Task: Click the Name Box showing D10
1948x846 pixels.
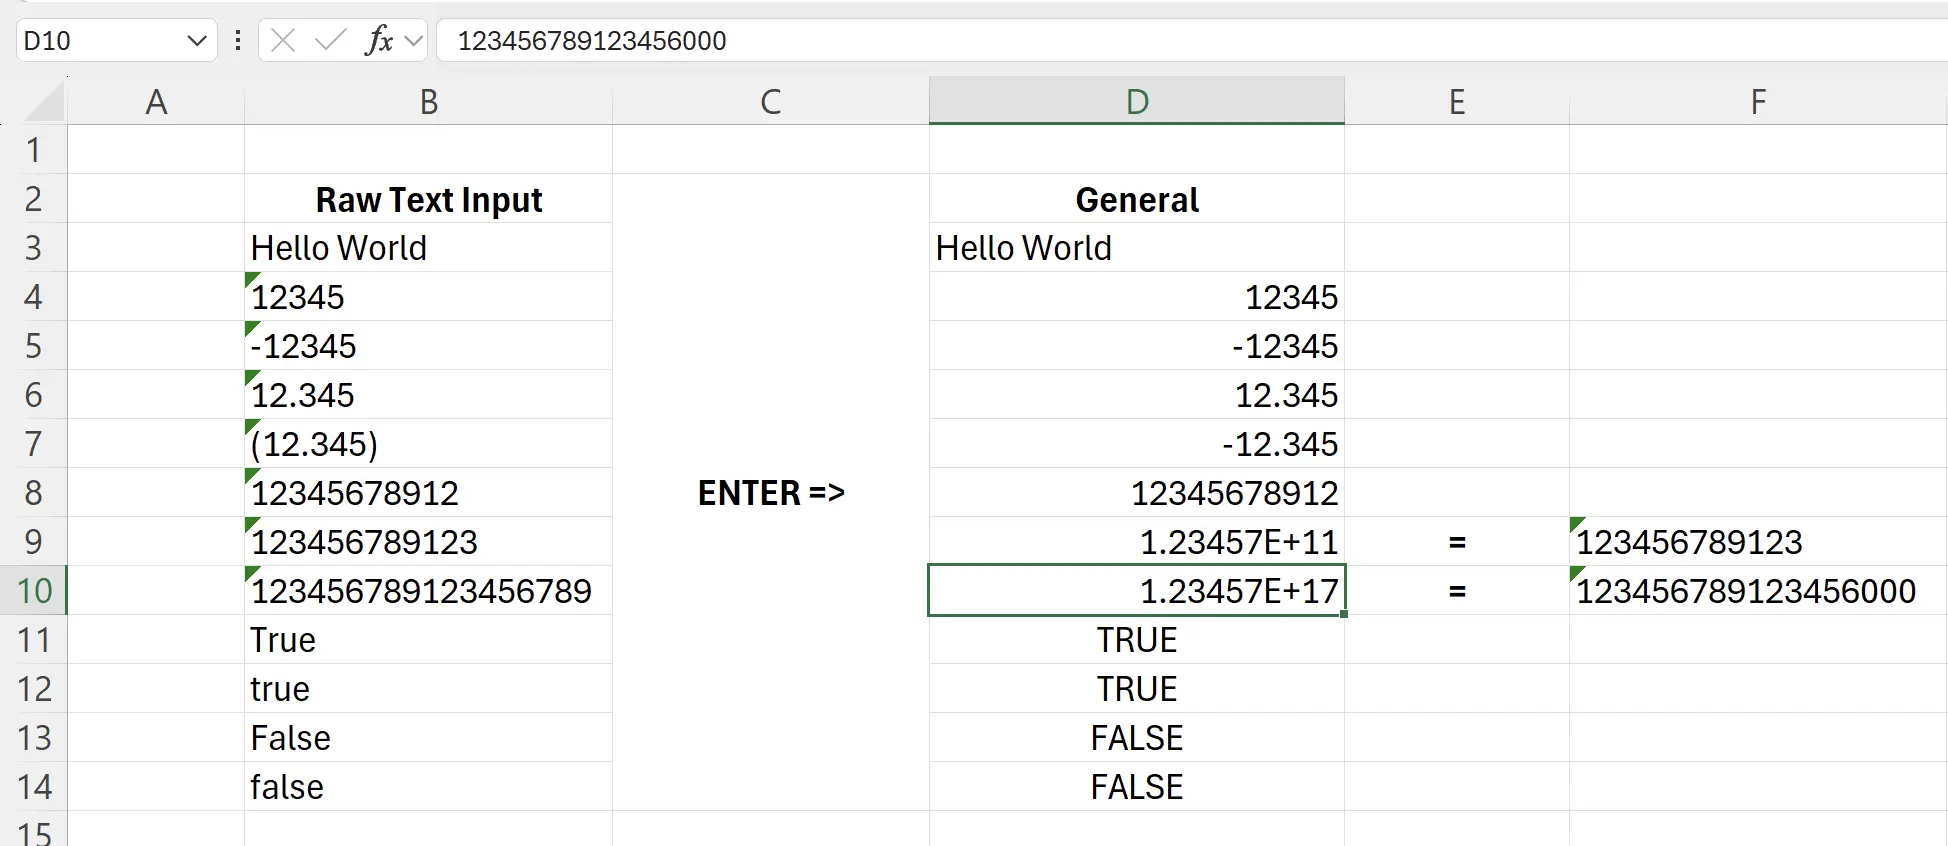Action: [x=100, y=41]
